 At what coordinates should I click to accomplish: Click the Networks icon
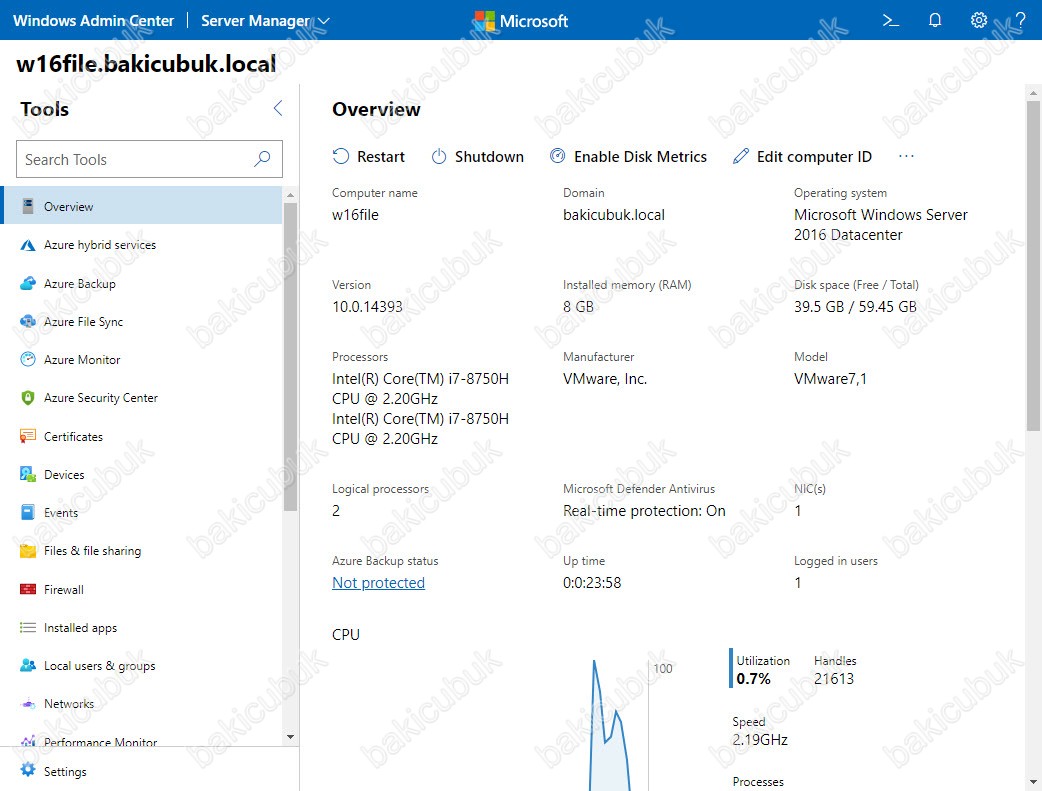(28, 703)
